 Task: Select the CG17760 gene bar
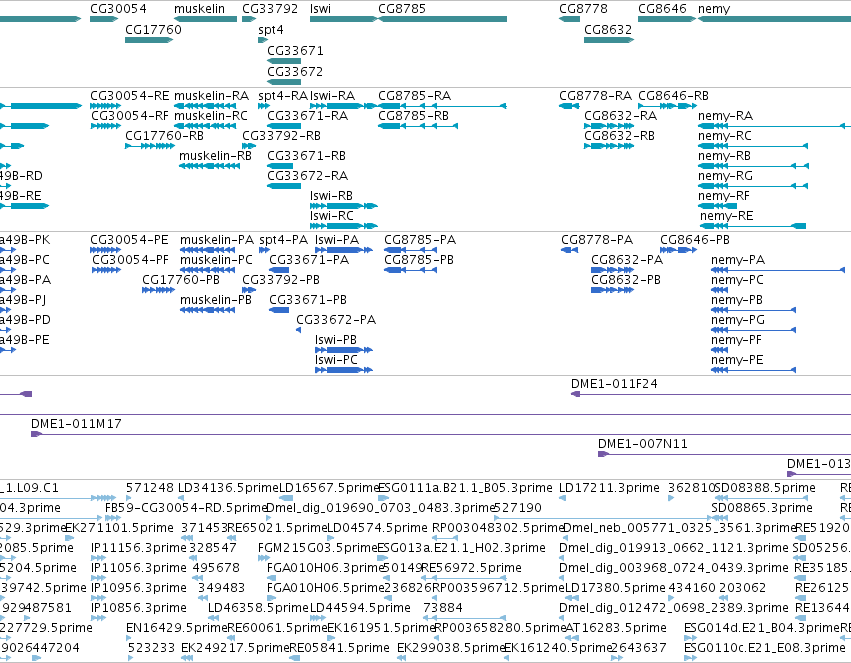click(149, 40)
